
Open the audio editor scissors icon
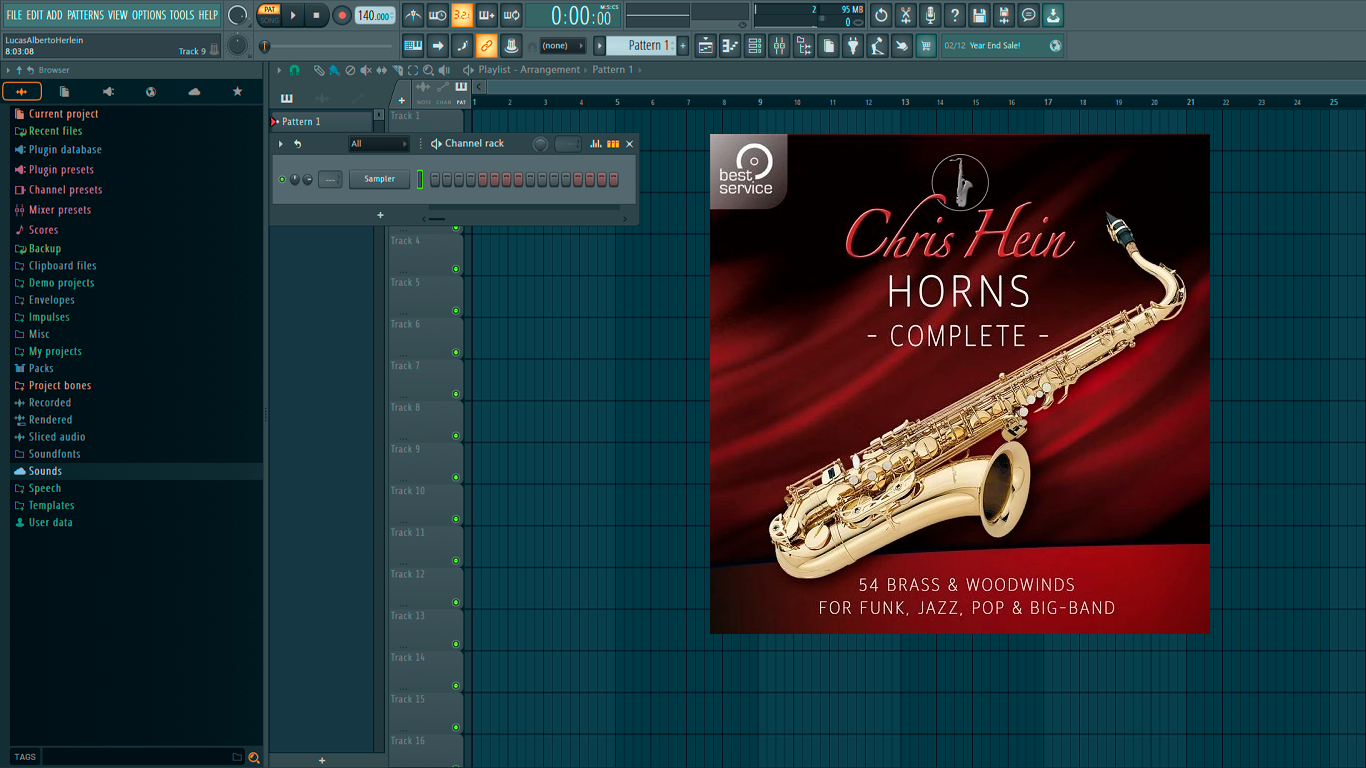coord(906,15)
